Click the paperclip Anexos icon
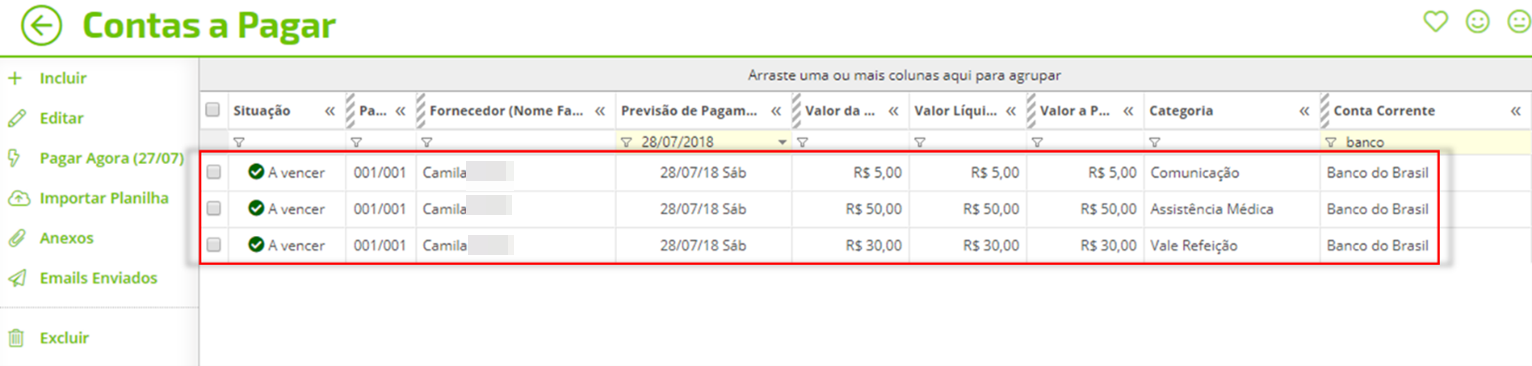Image resolution: width=1532 pixels, height=366 pixels. click(15, 238)
